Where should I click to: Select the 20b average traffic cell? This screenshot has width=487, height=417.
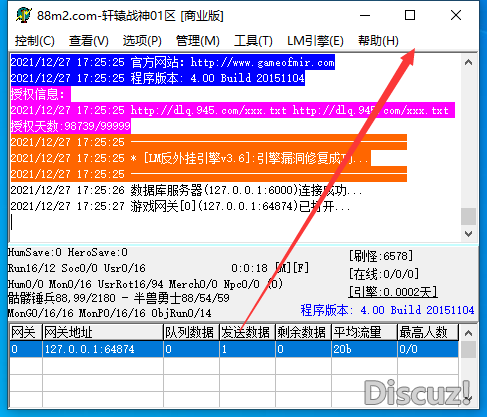pos(364,349)
